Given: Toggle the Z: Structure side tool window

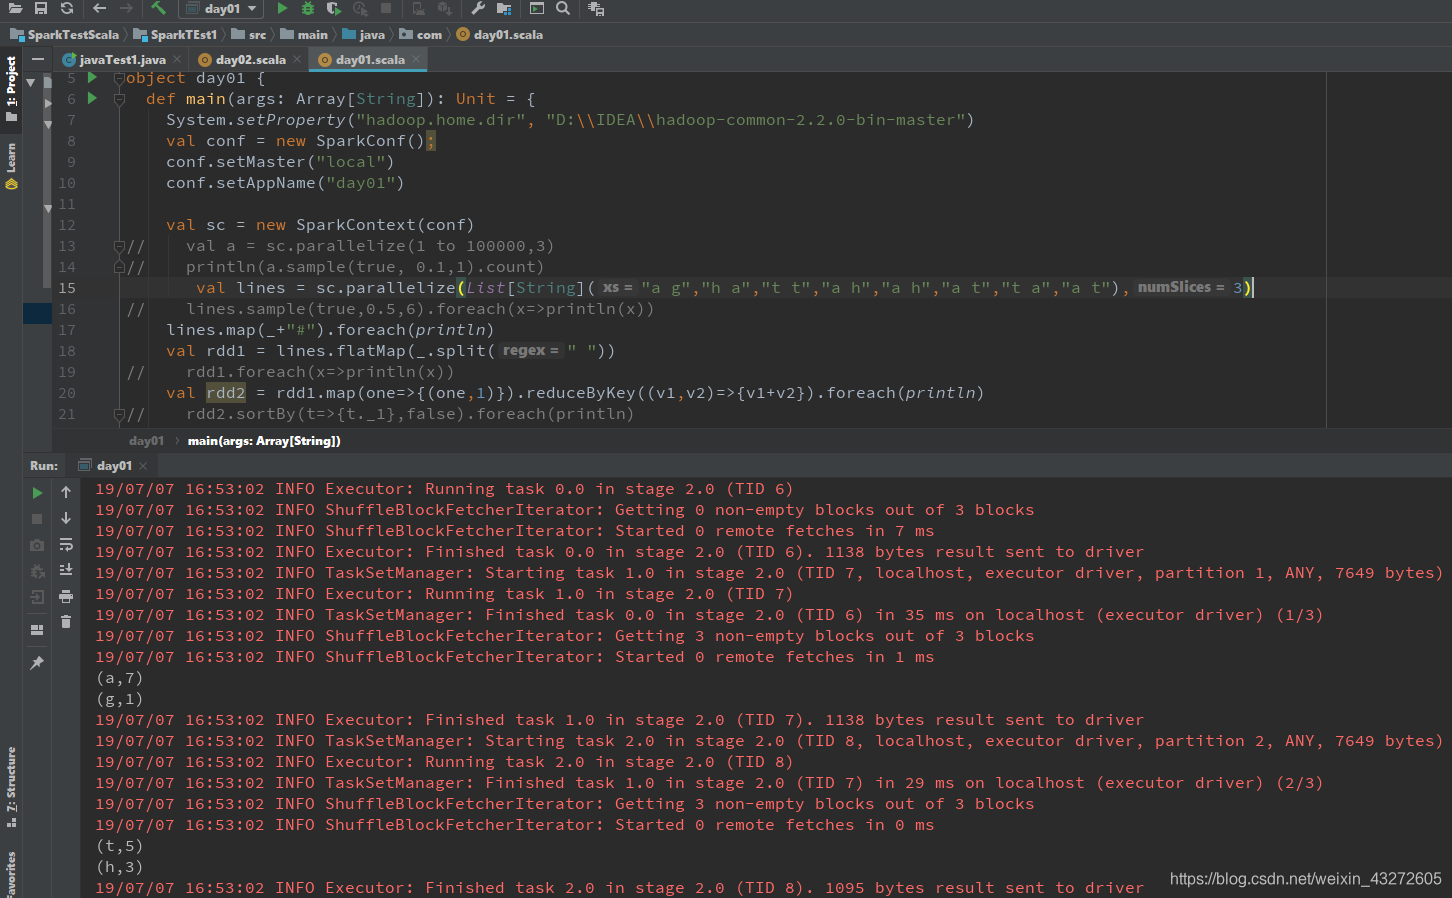Looking at the screenshot, I should [x=11, y=786].
